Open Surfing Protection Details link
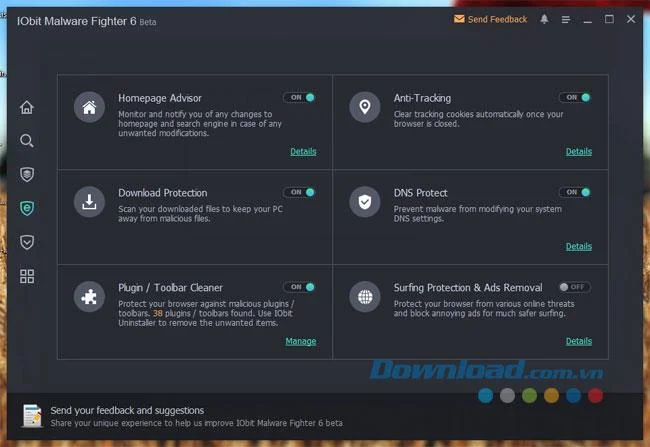 [579, 341]
